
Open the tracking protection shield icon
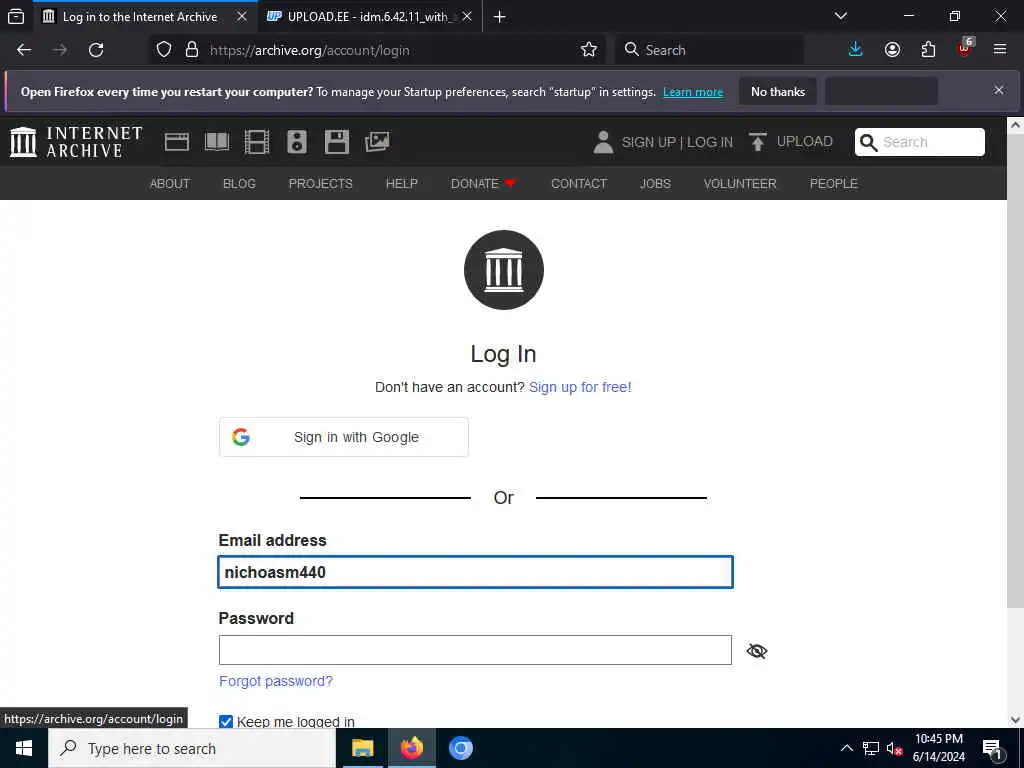[164, 50]
